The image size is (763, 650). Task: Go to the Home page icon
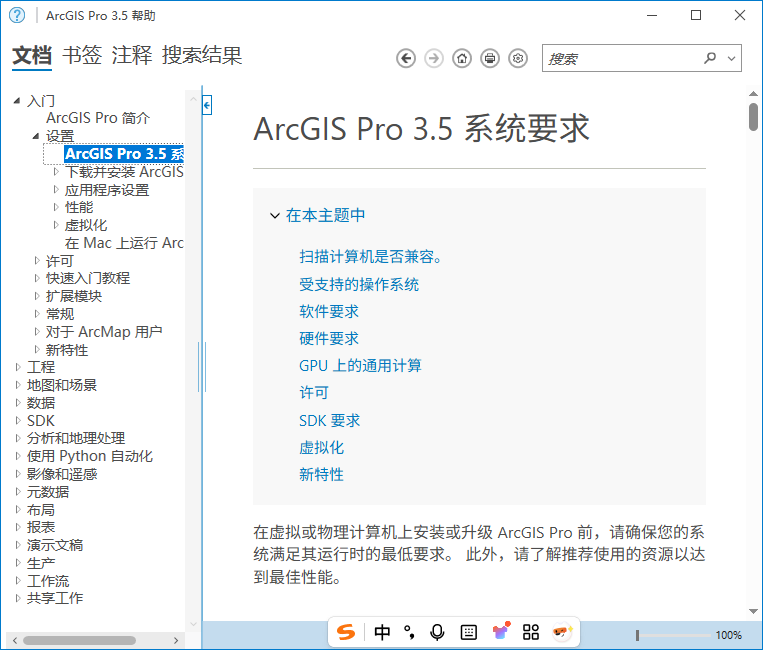coord(462,58)
